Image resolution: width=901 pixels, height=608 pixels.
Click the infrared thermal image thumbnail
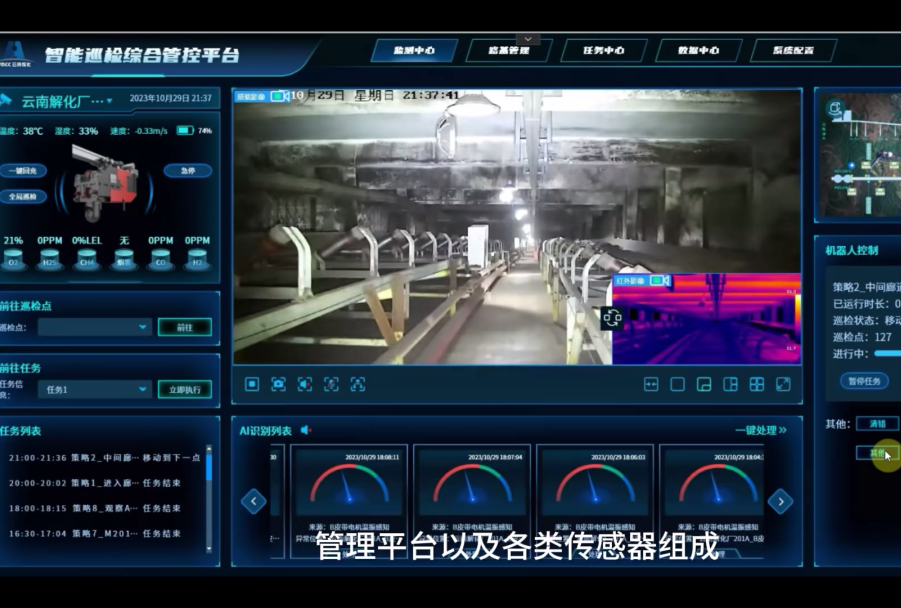click(706, 319)
